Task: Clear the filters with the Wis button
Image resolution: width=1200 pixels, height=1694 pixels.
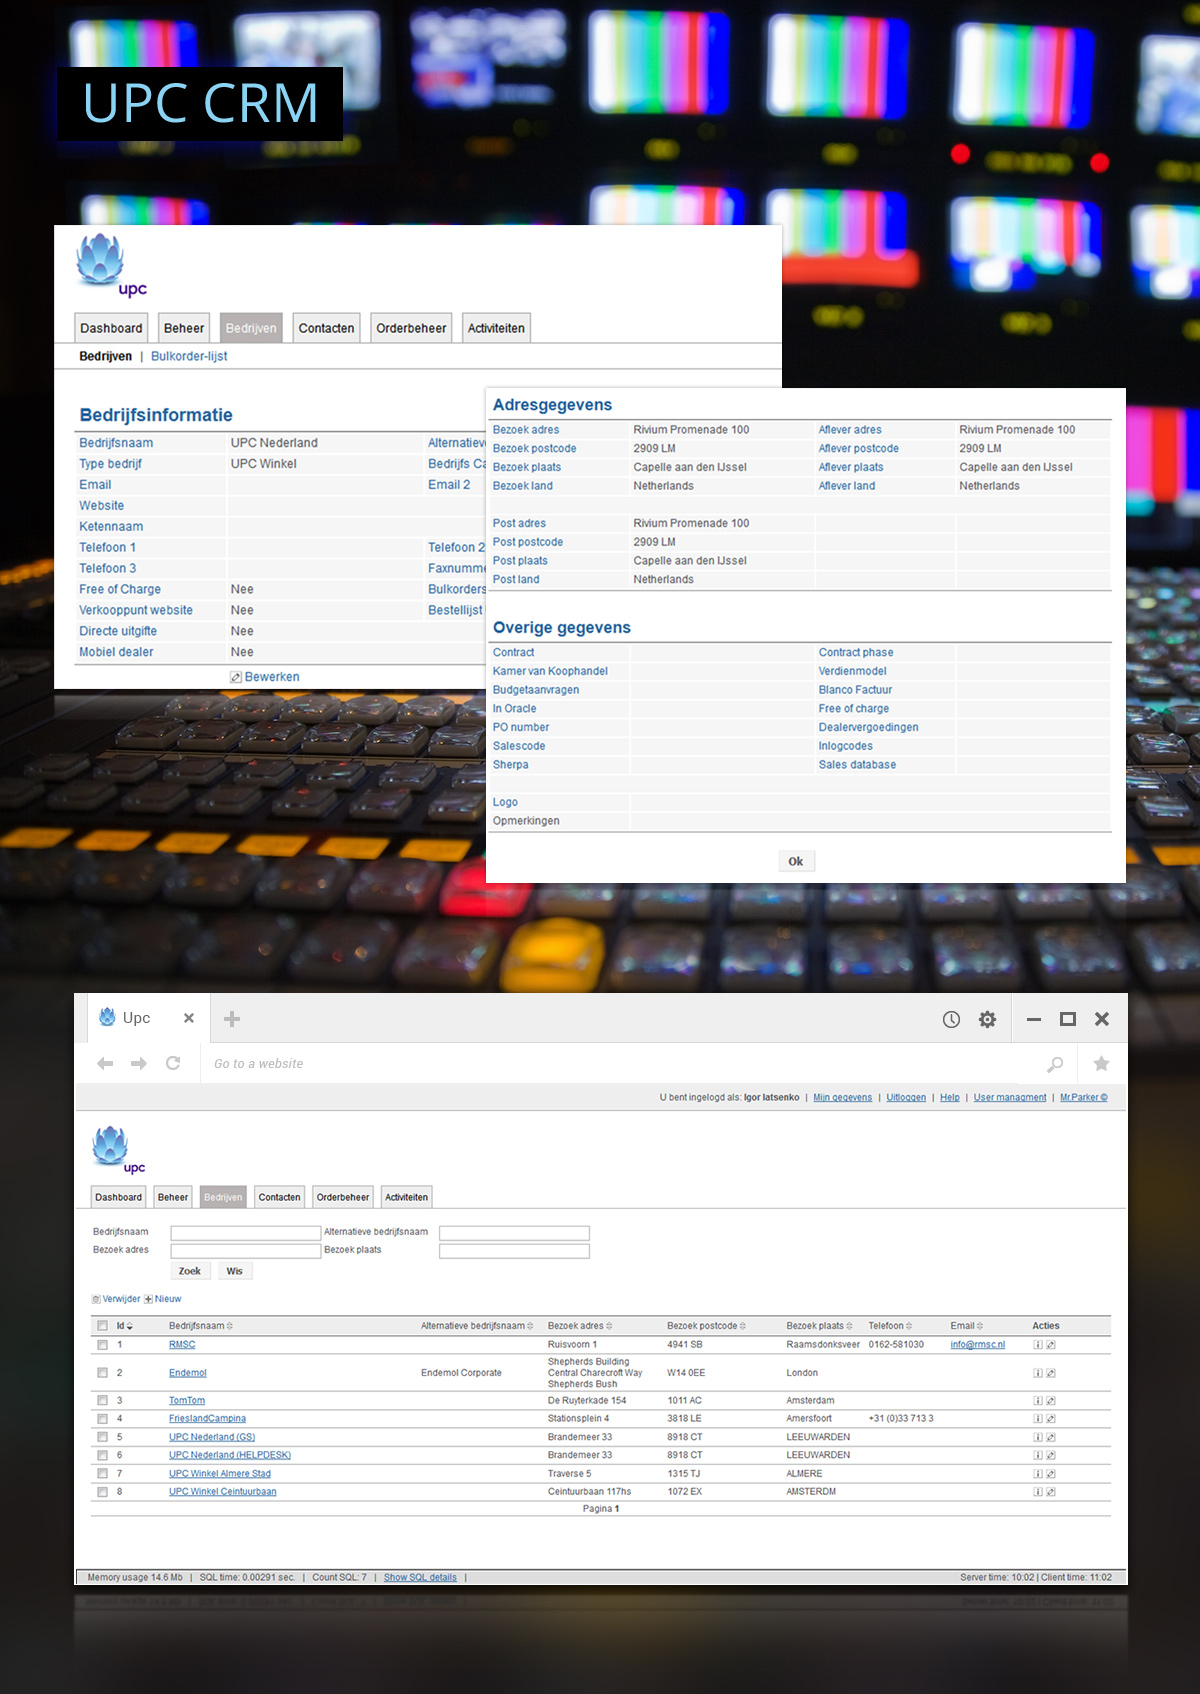Action: click(234, 1271)
